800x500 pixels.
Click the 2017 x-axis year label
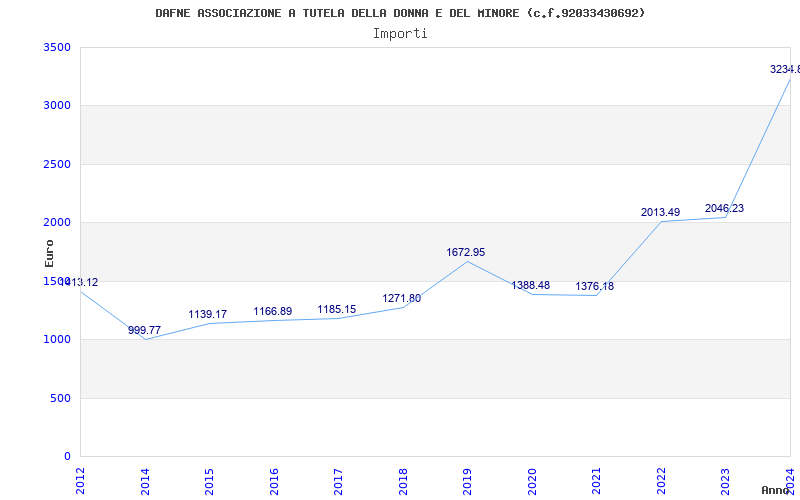point(338,481)
